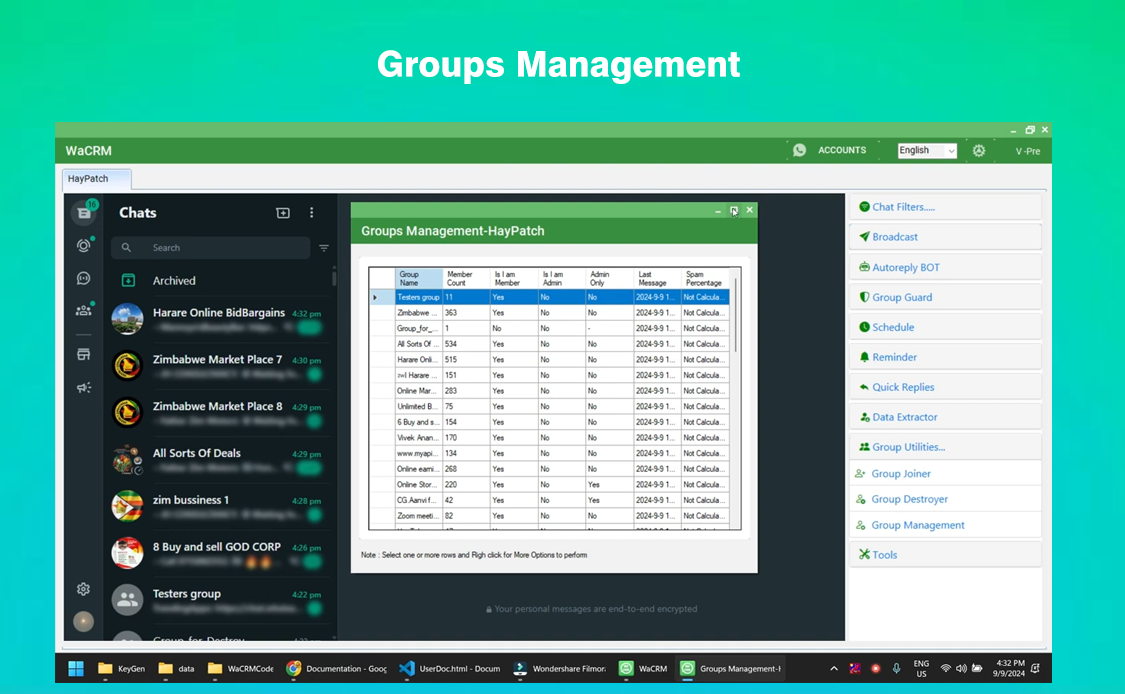1125x694 pixels.
Task: Open the Channels icon in sidebar
Action: 84,279
